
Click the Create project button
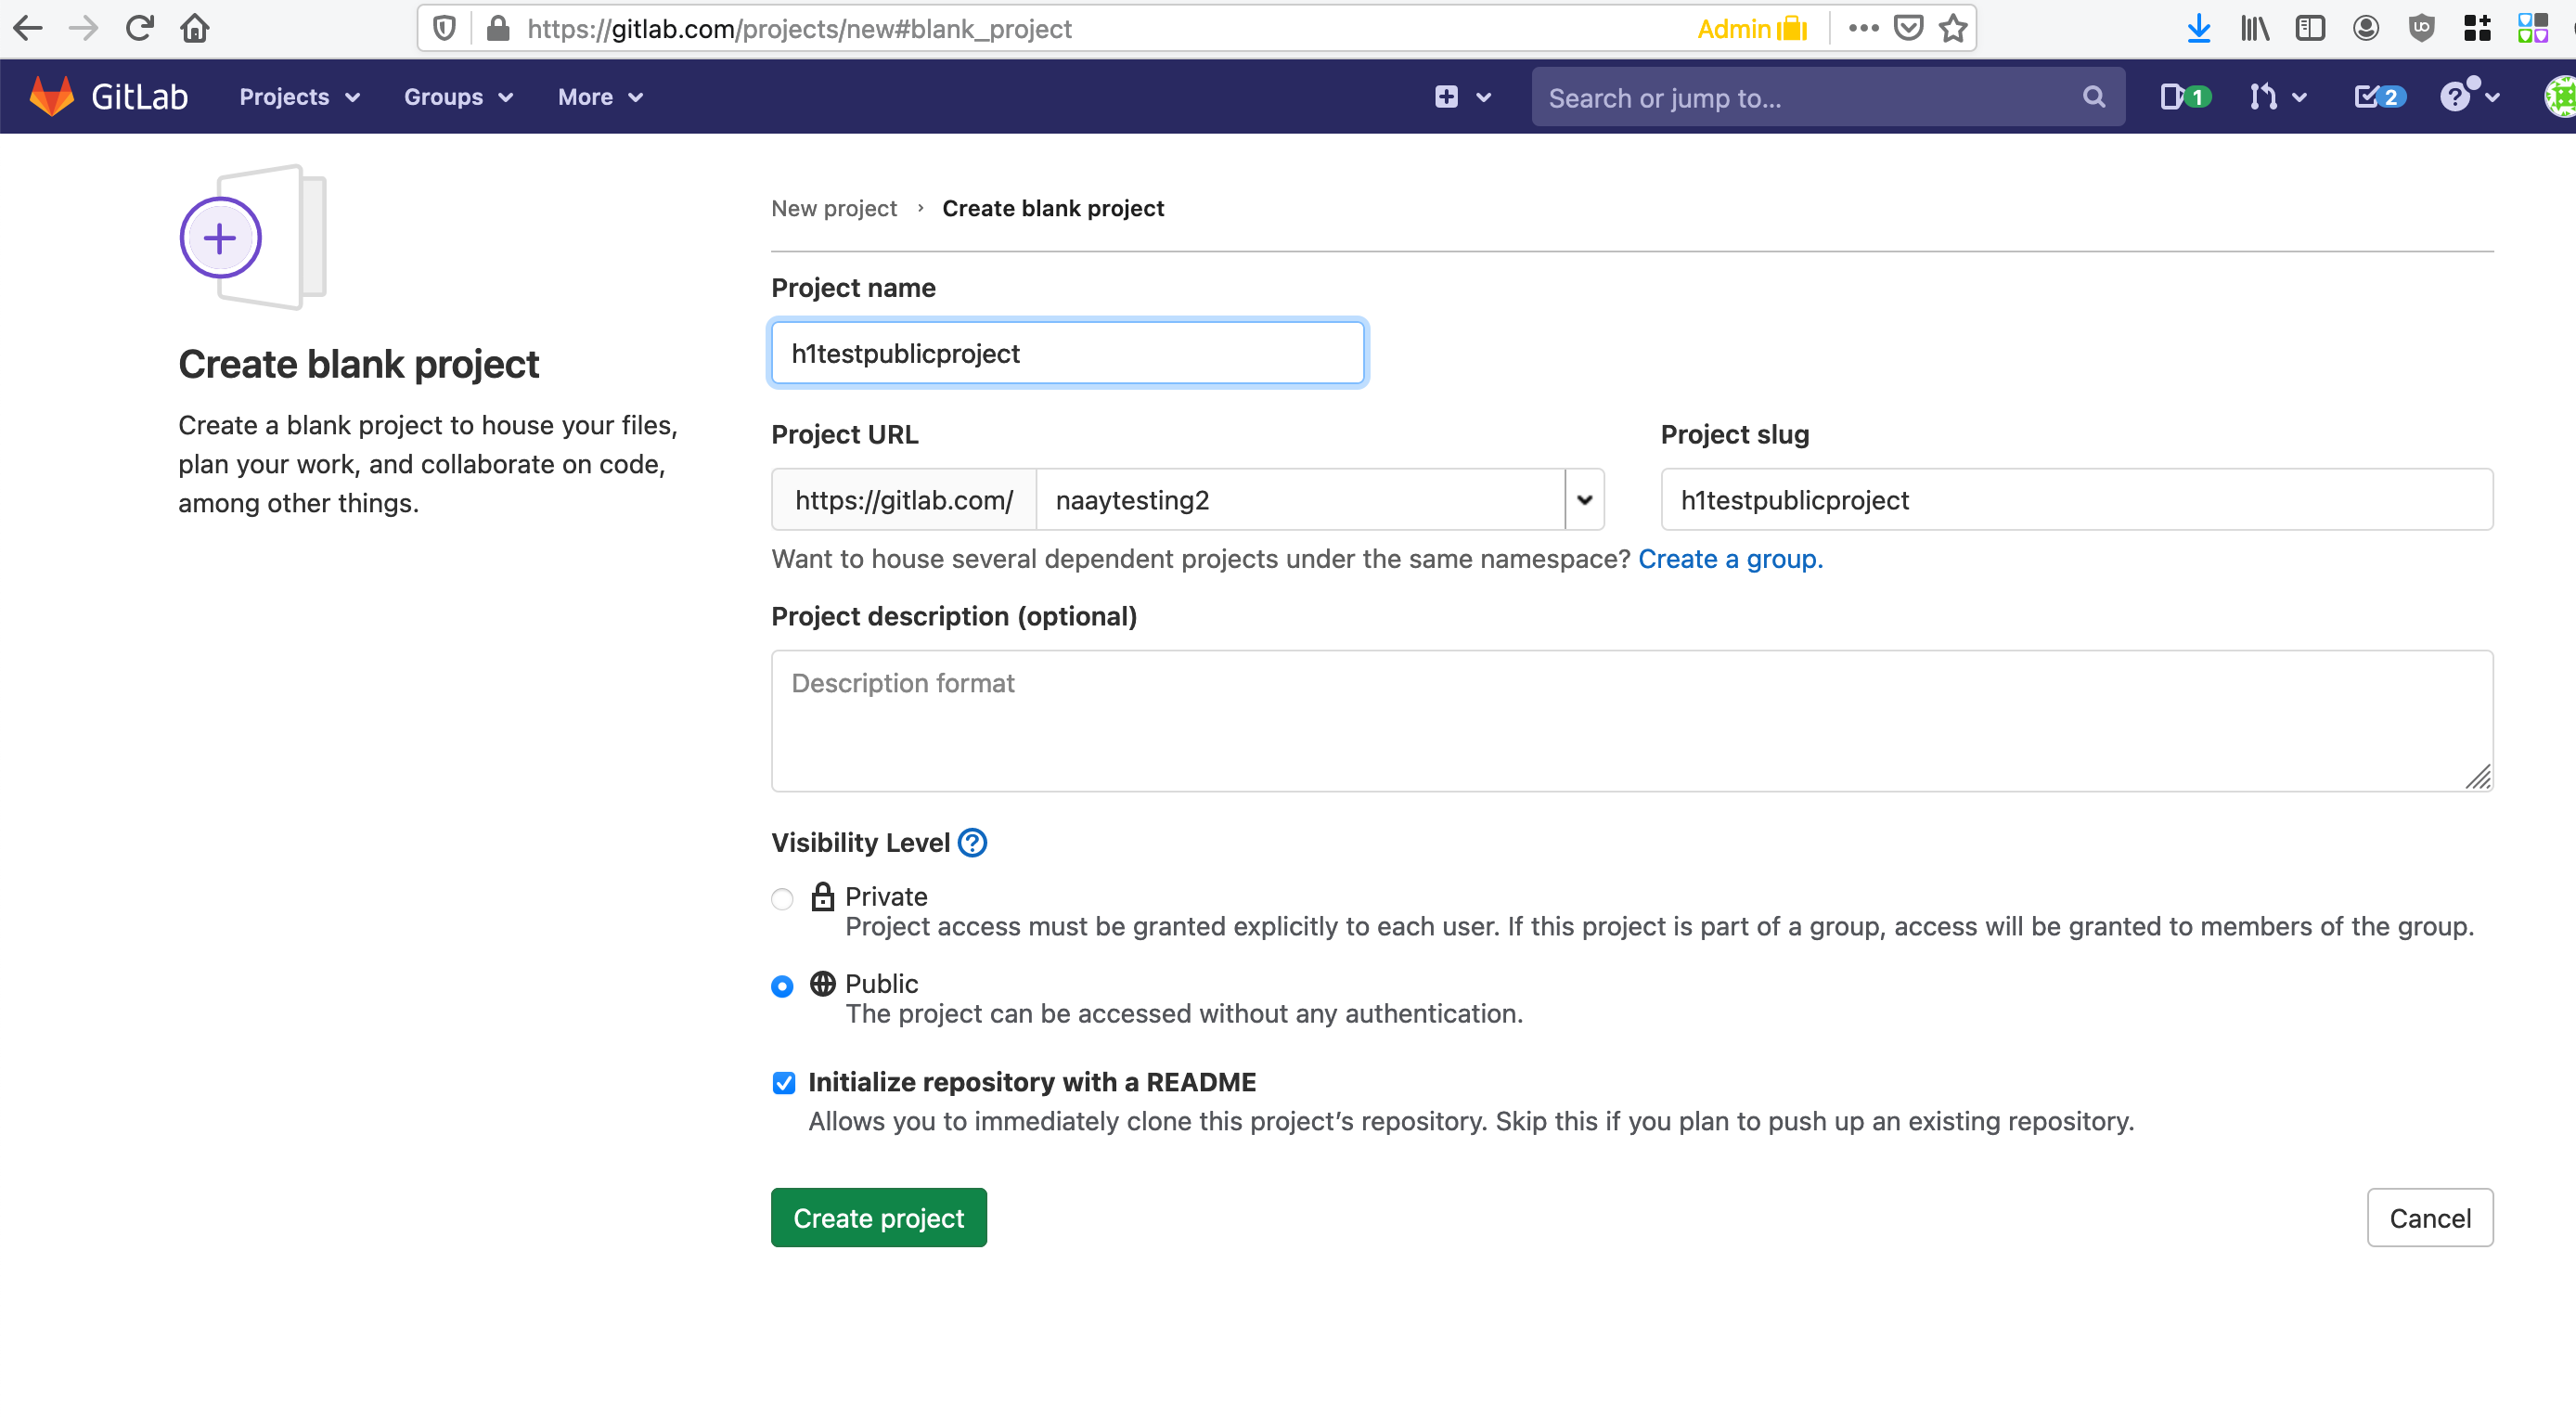878,1218
